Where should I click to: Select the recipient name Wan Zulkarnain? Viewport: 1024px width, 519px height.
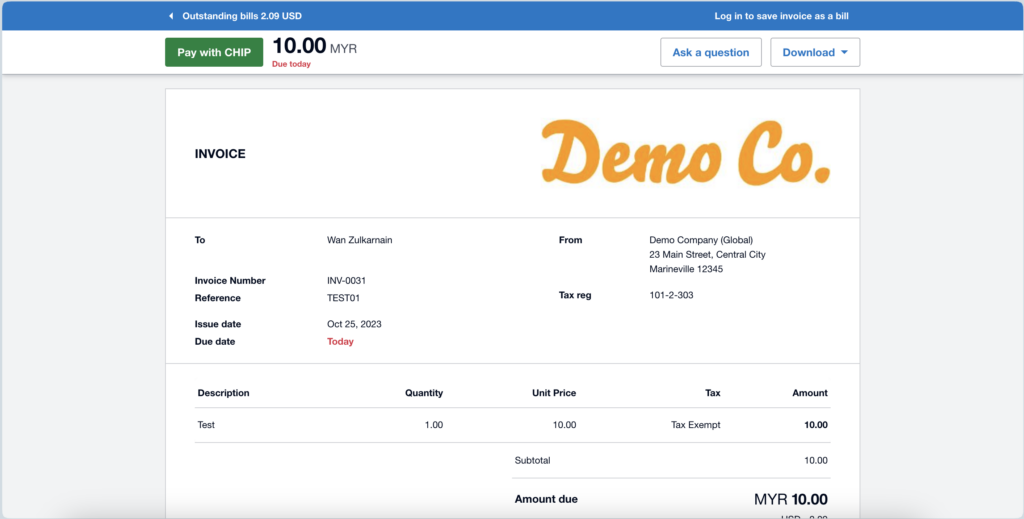coord(360,240)
